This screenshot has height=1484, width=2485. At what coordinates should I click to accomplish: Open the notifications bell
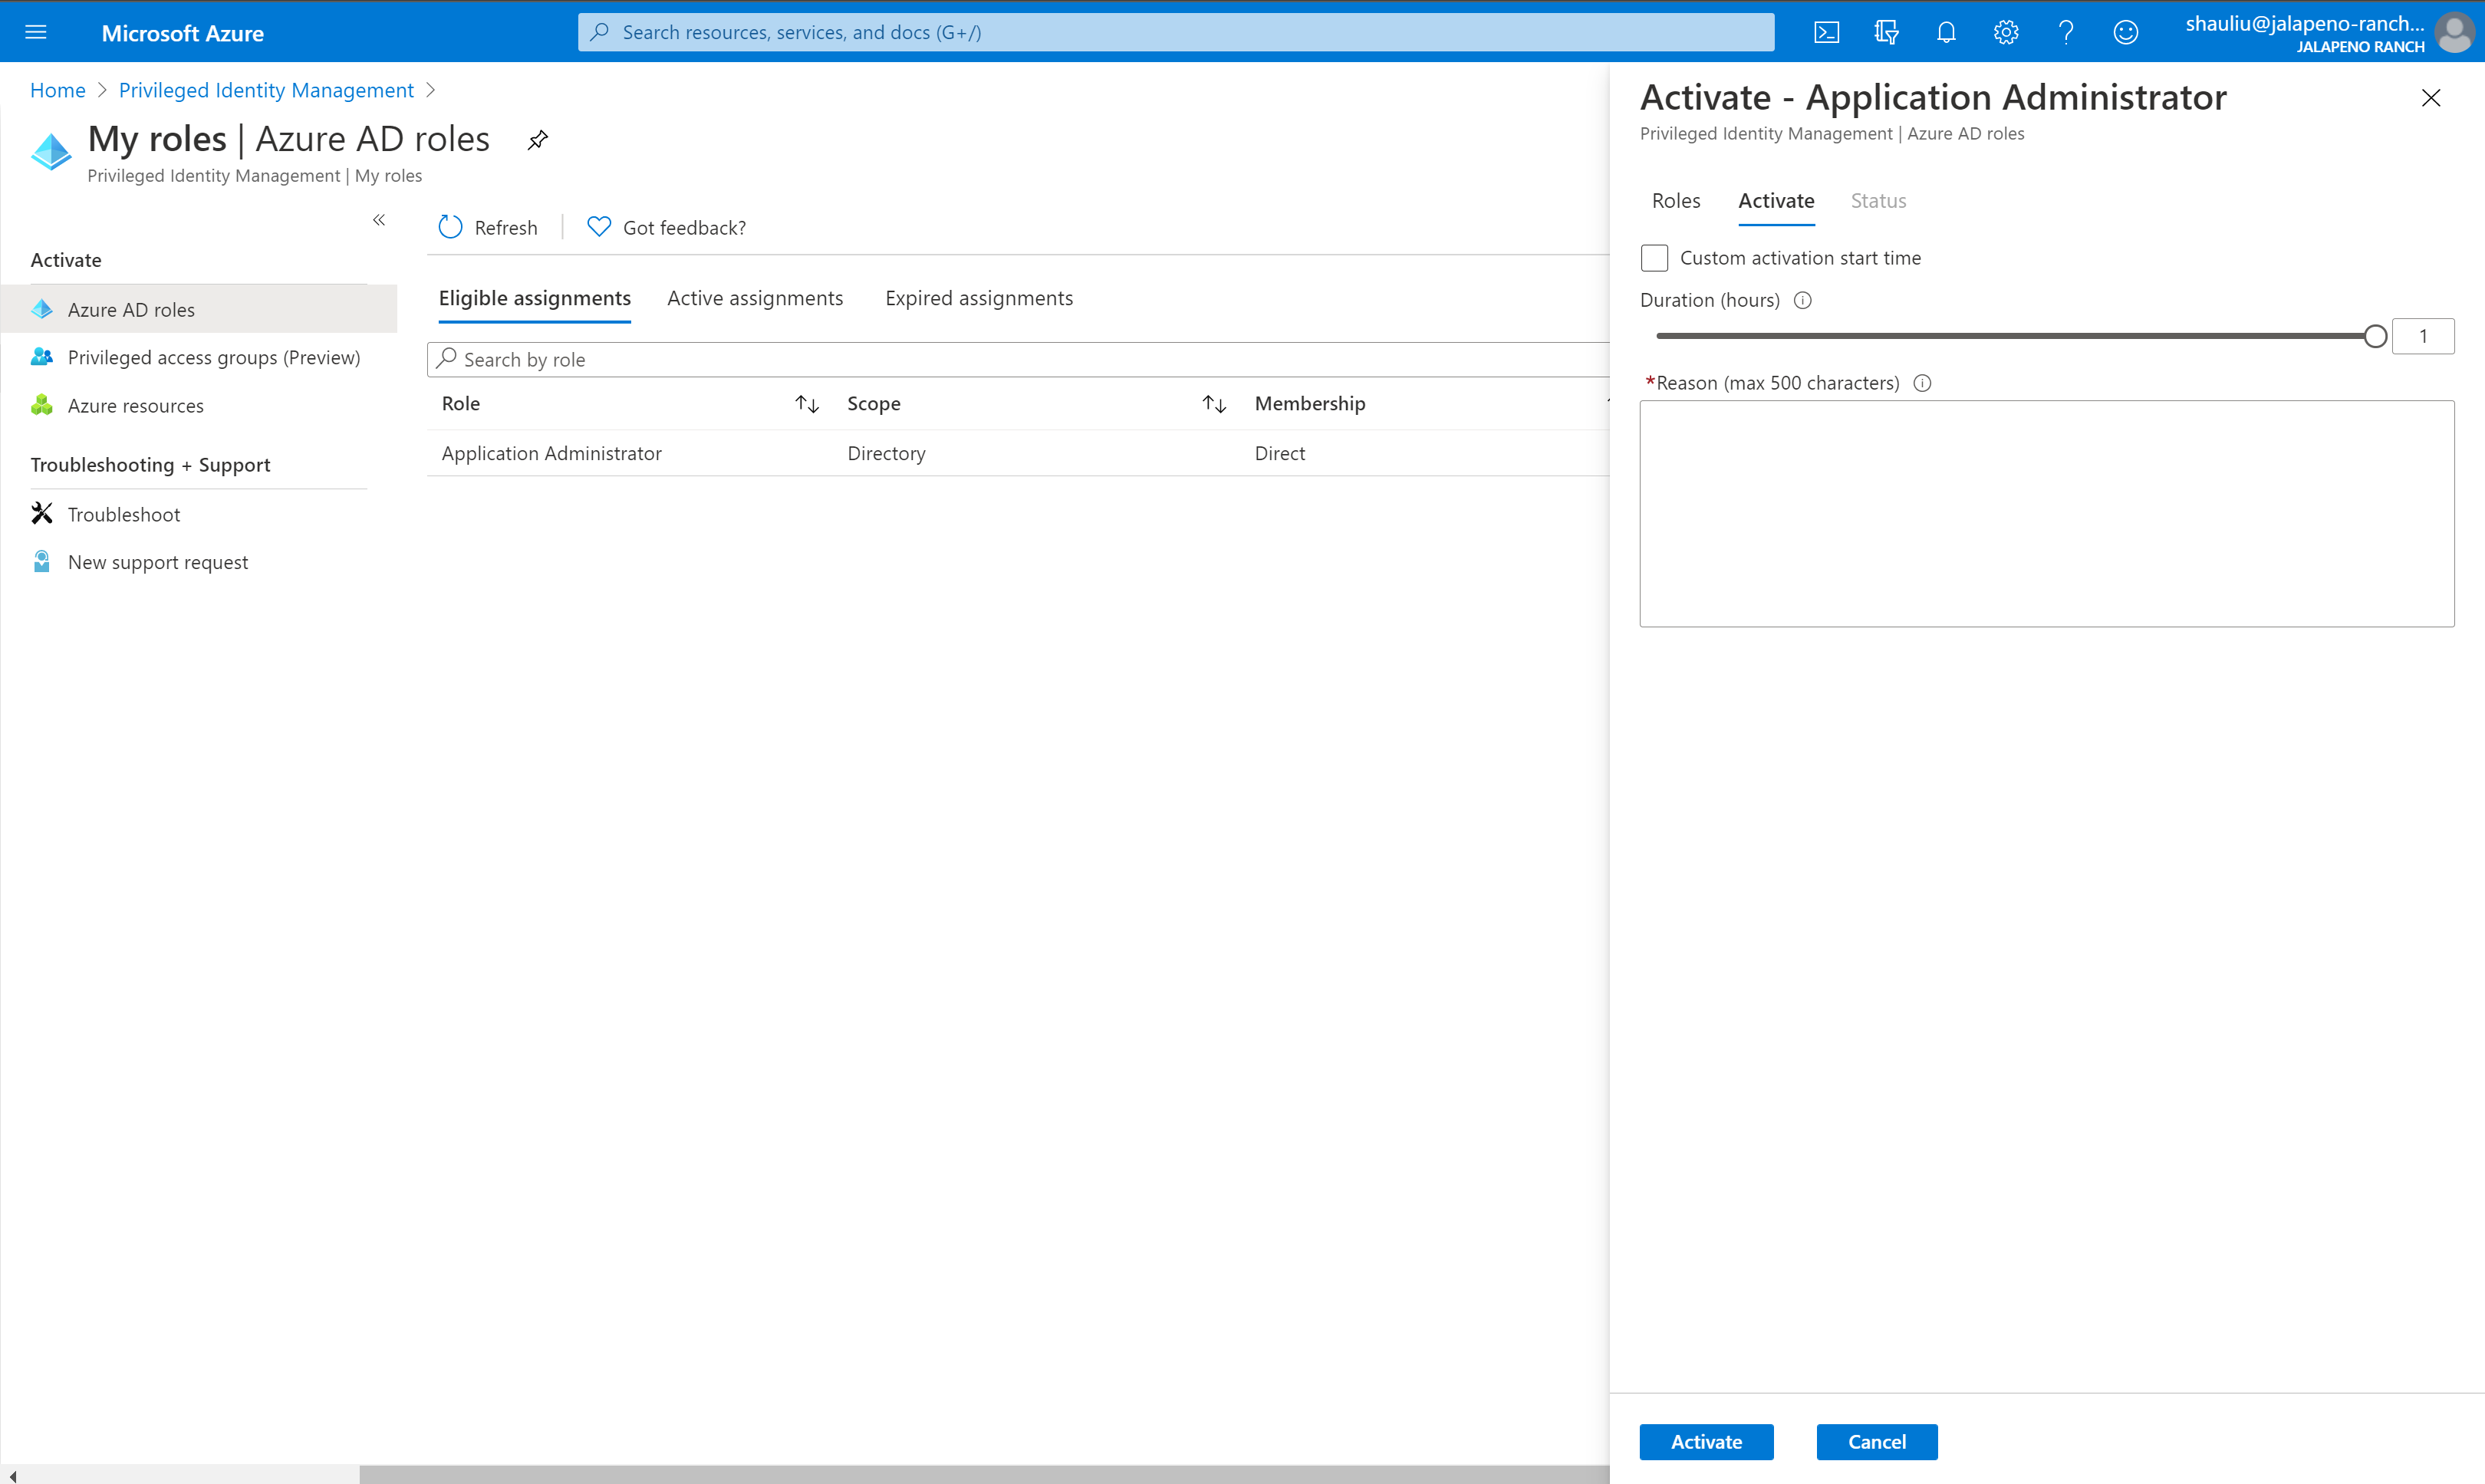(x=1946, y=32)
